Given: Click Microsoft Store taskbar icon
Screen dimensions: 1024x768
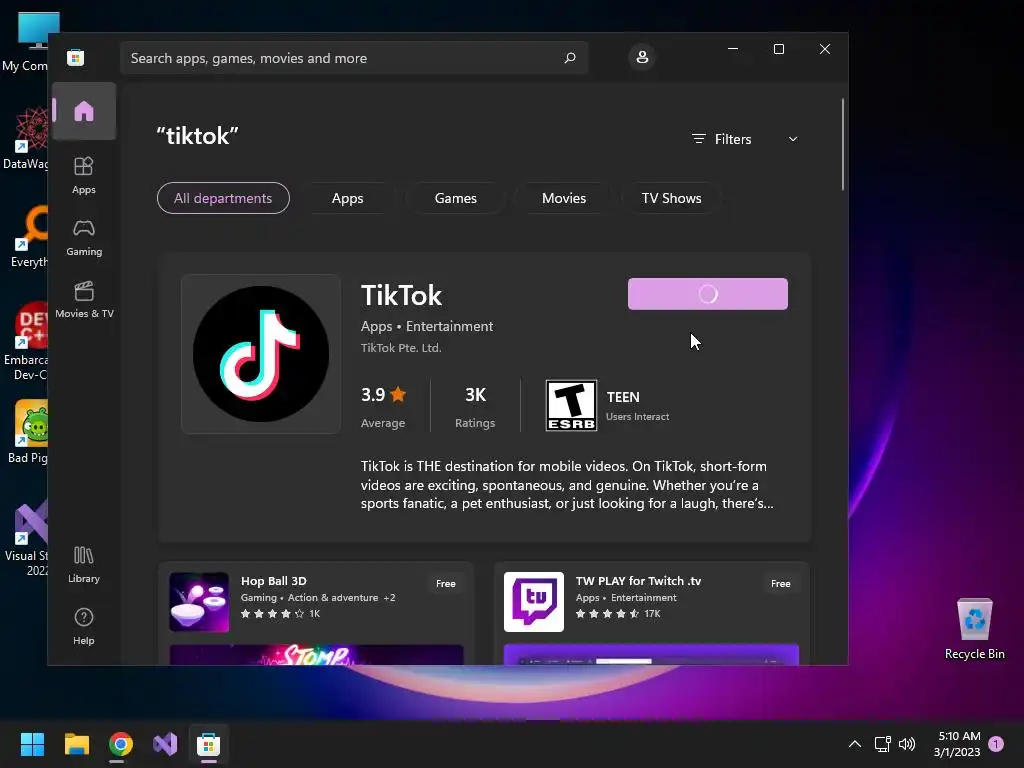Looking at the screenshot, I should coord(209,744).
